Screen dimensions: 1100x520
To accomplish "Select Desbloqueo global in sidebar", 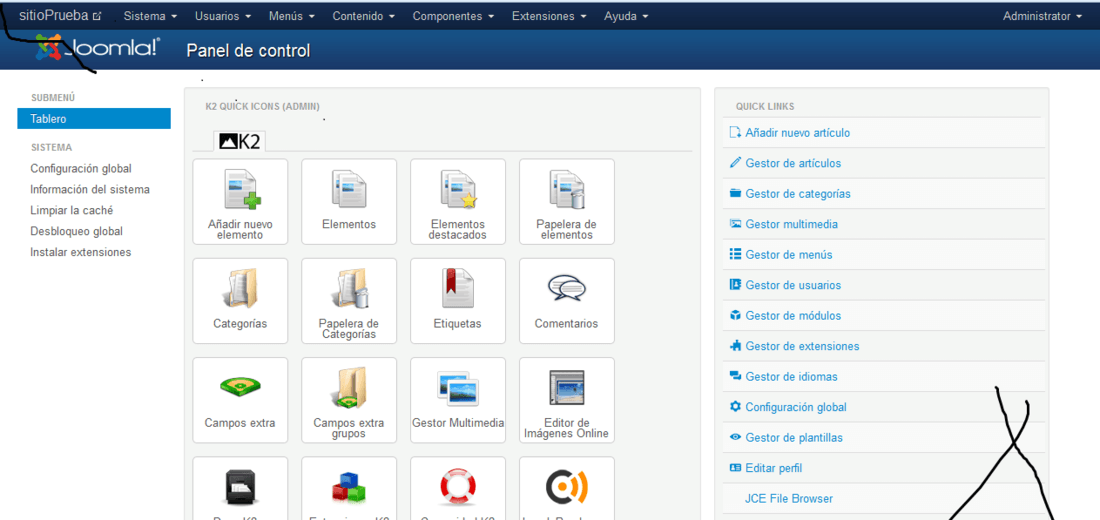I will (76, 231).
